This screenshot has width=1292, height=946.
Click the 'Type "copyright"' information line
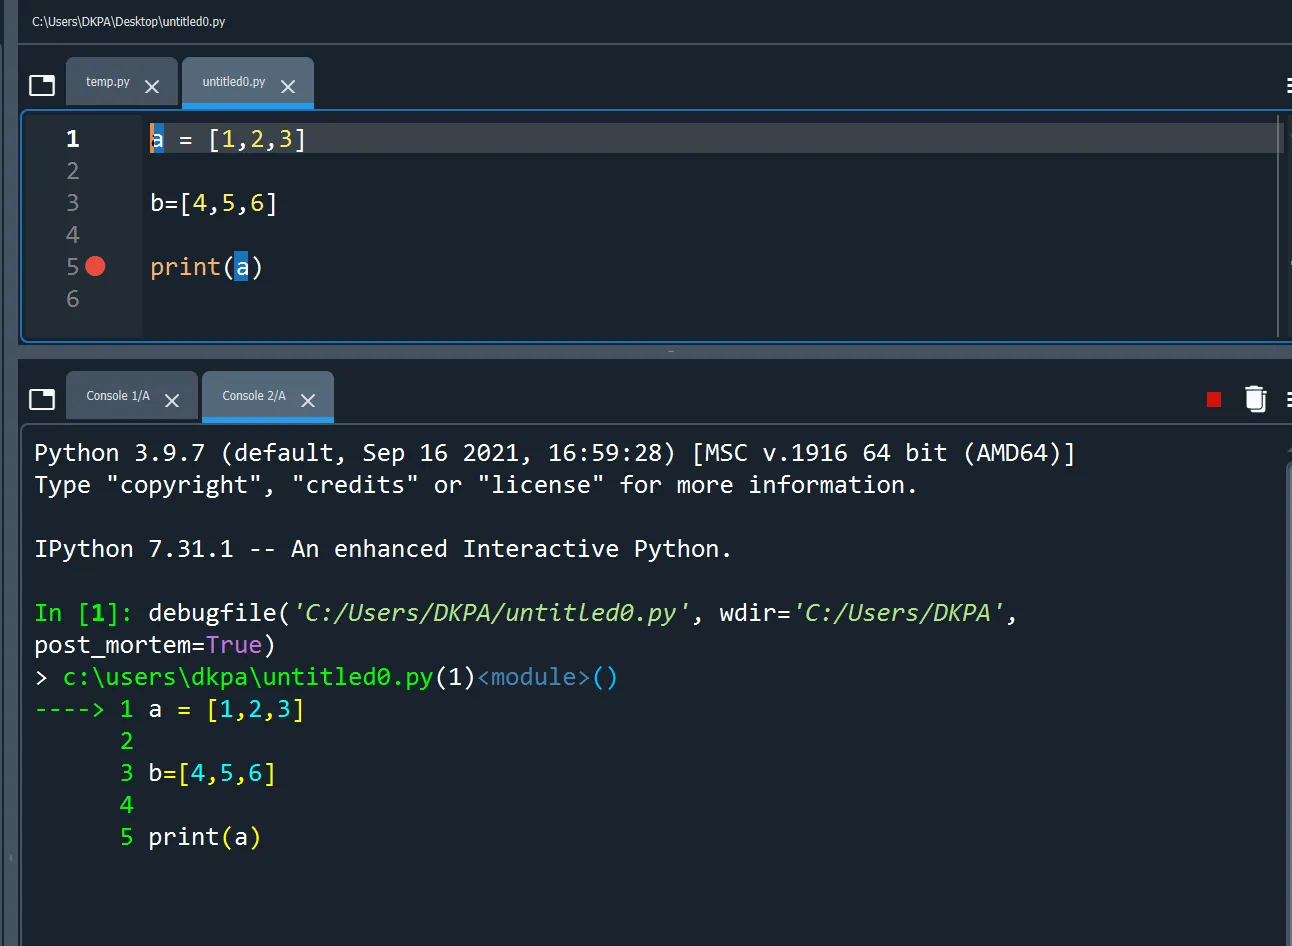(476, 485)
